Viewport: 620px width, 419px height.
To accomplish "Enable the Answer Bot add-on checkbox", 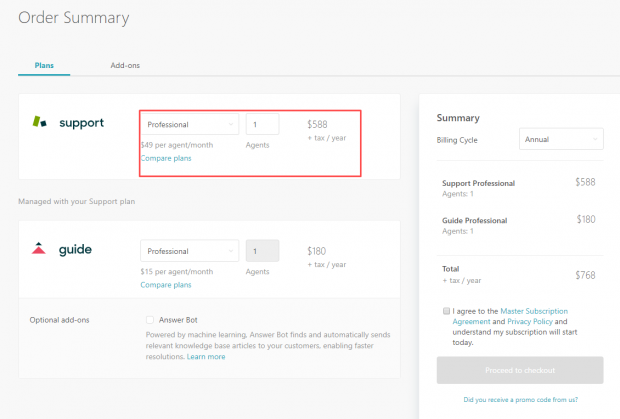I will [149, 319].
